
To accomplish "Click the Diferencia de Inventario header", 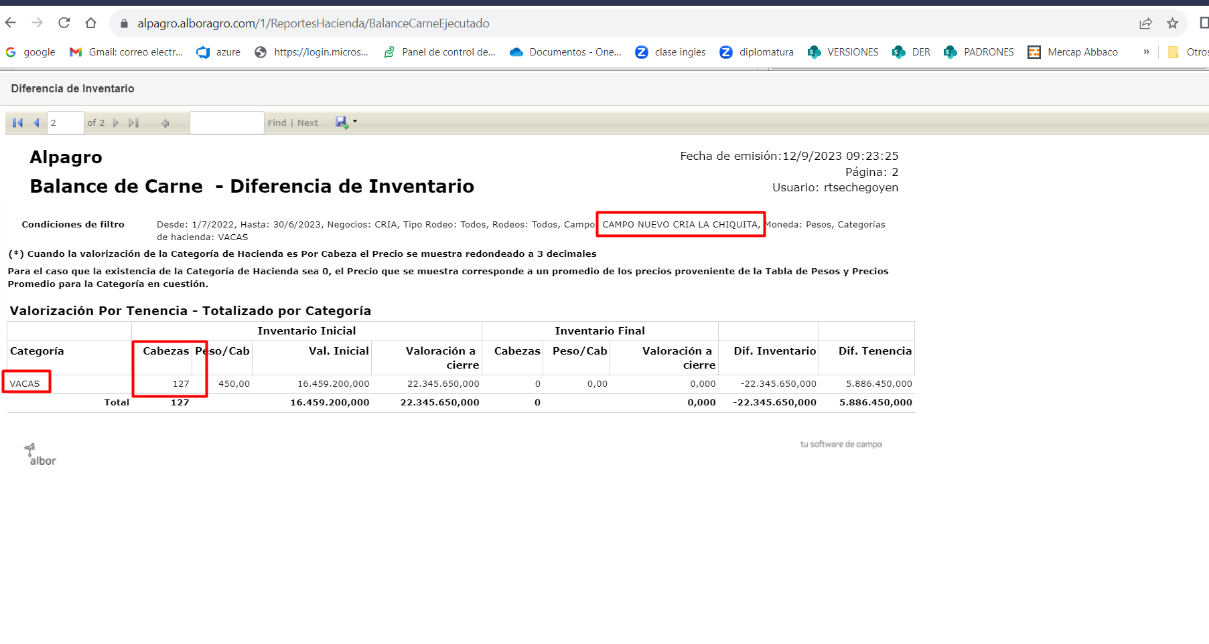I will [x=72, y=89].
